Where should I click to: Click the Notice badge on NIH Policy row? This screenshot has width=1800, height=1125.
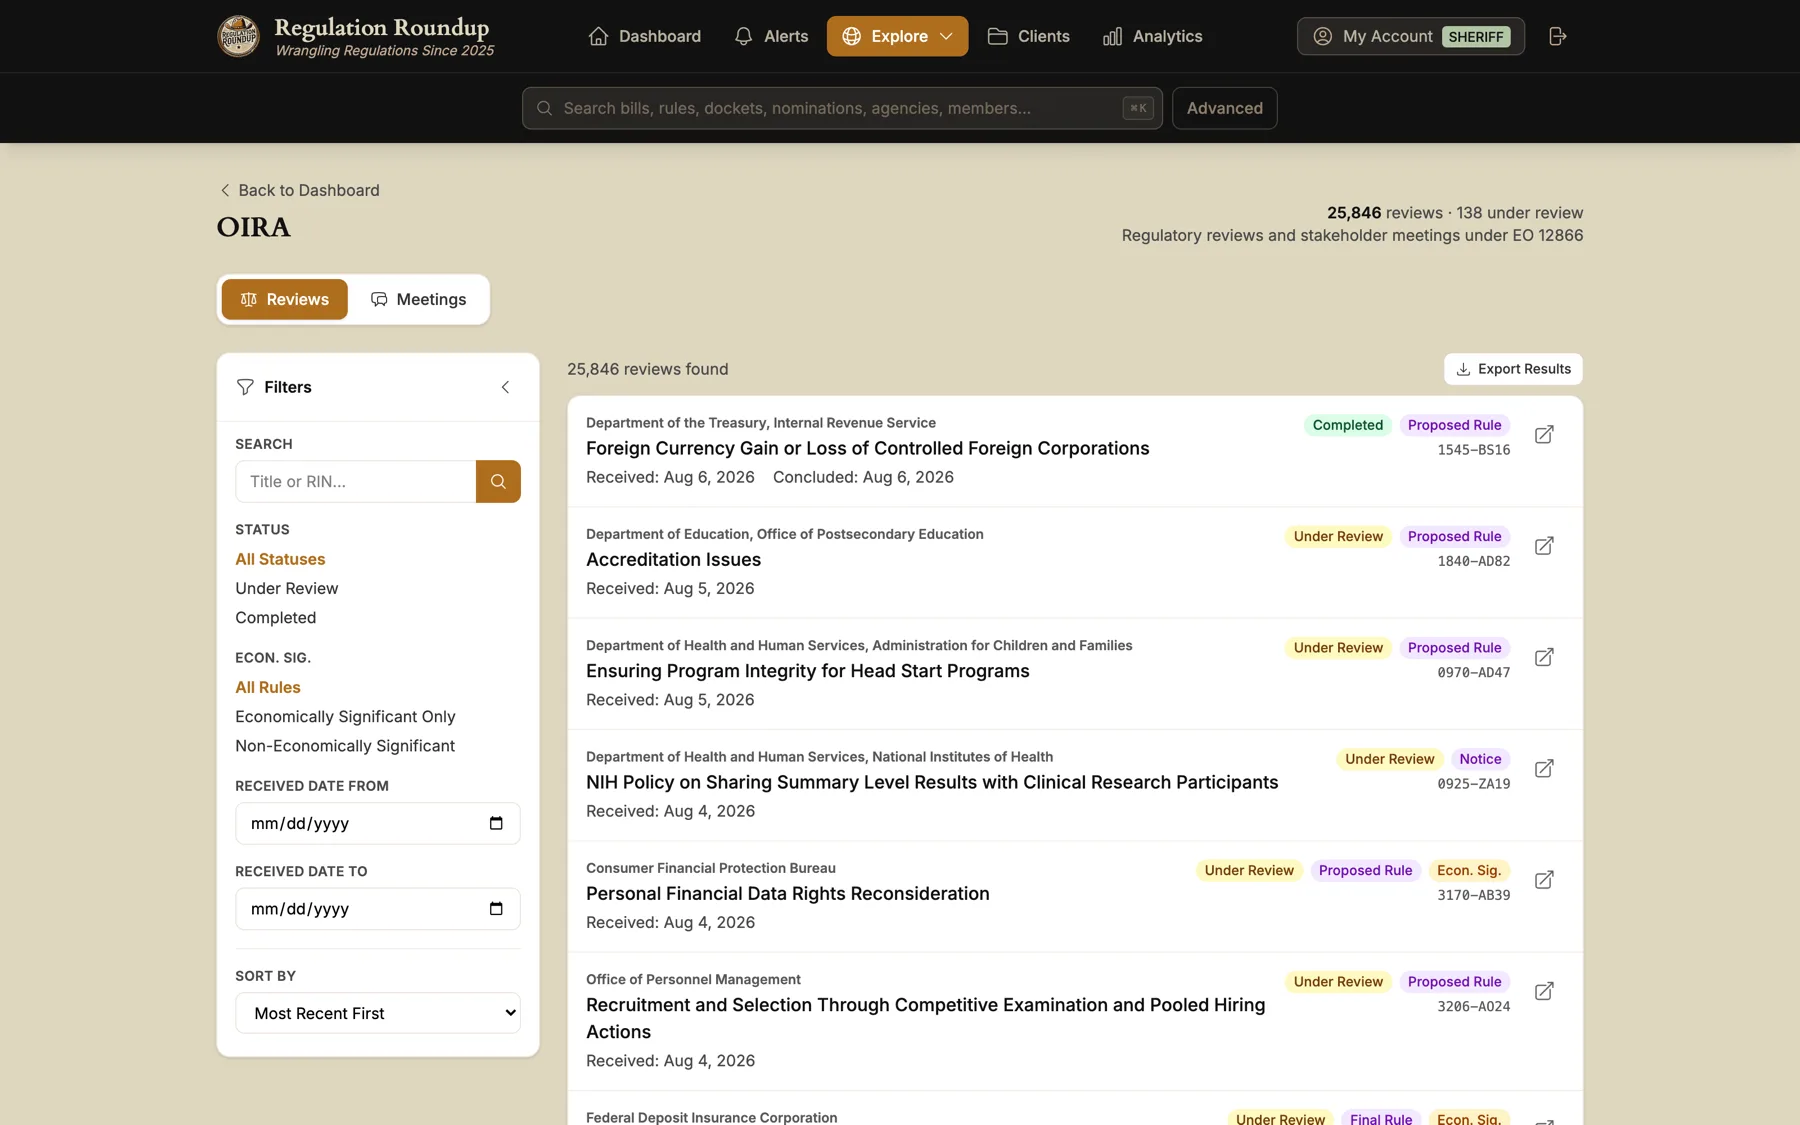tap(1480, 759)
